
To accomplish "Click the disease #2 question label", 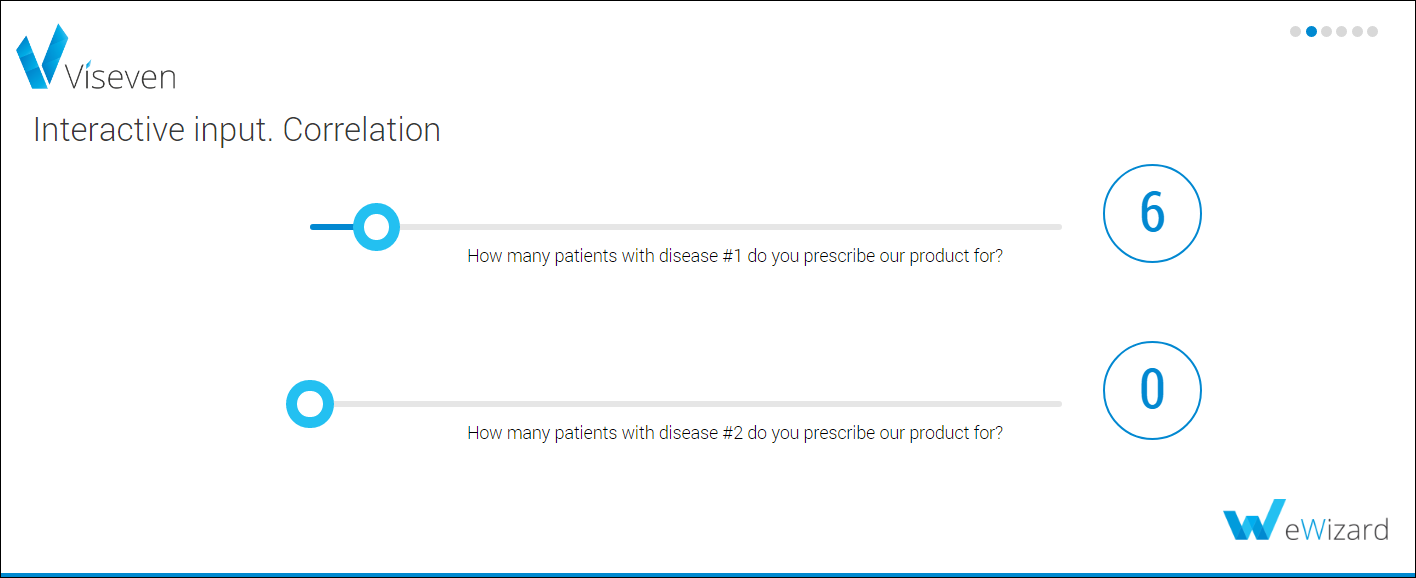I will [x=735, y=433].
